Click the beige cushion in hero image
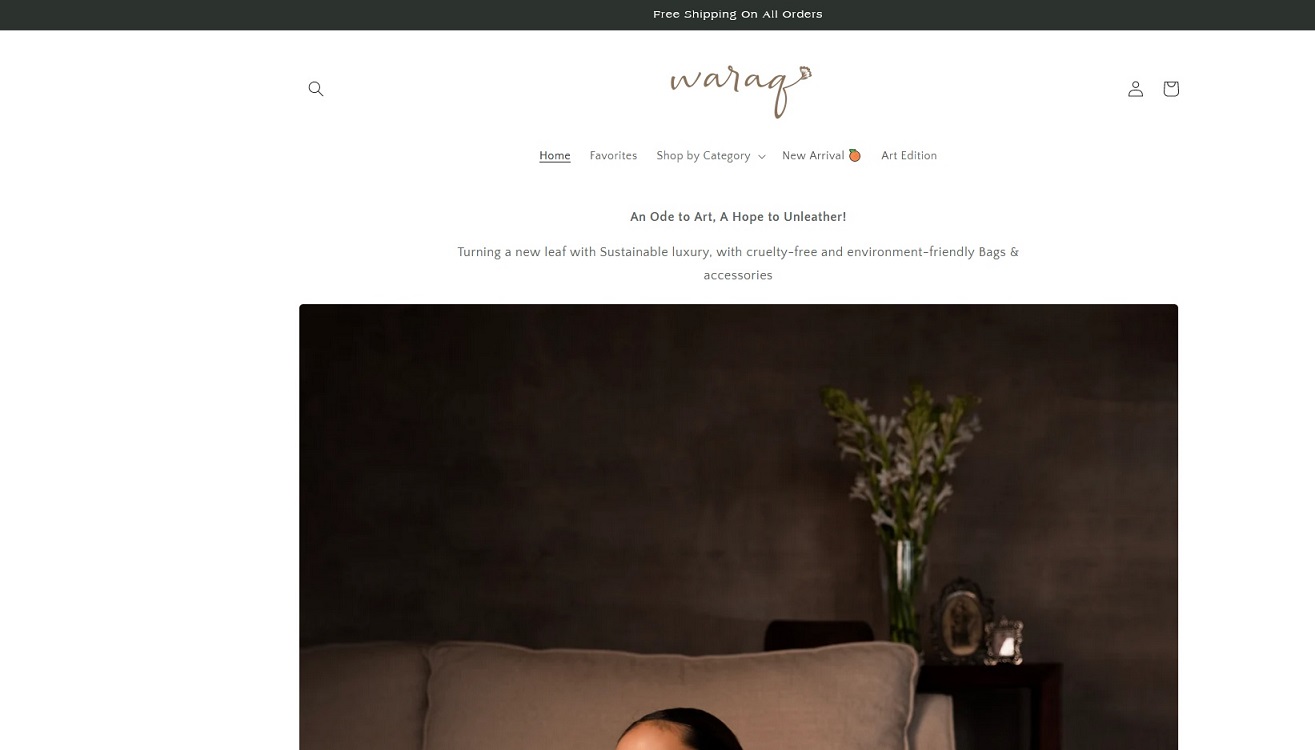 [x=670, y=690]
